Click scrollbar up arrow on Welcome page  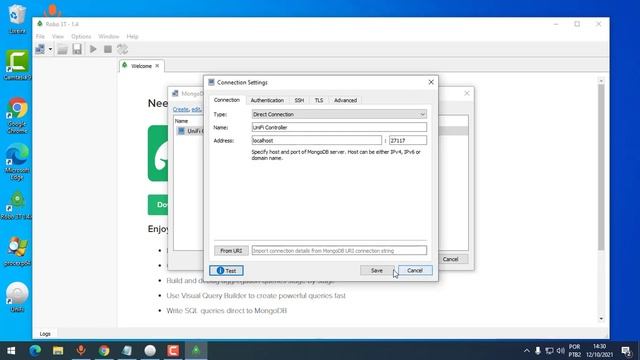click(601, 81)
